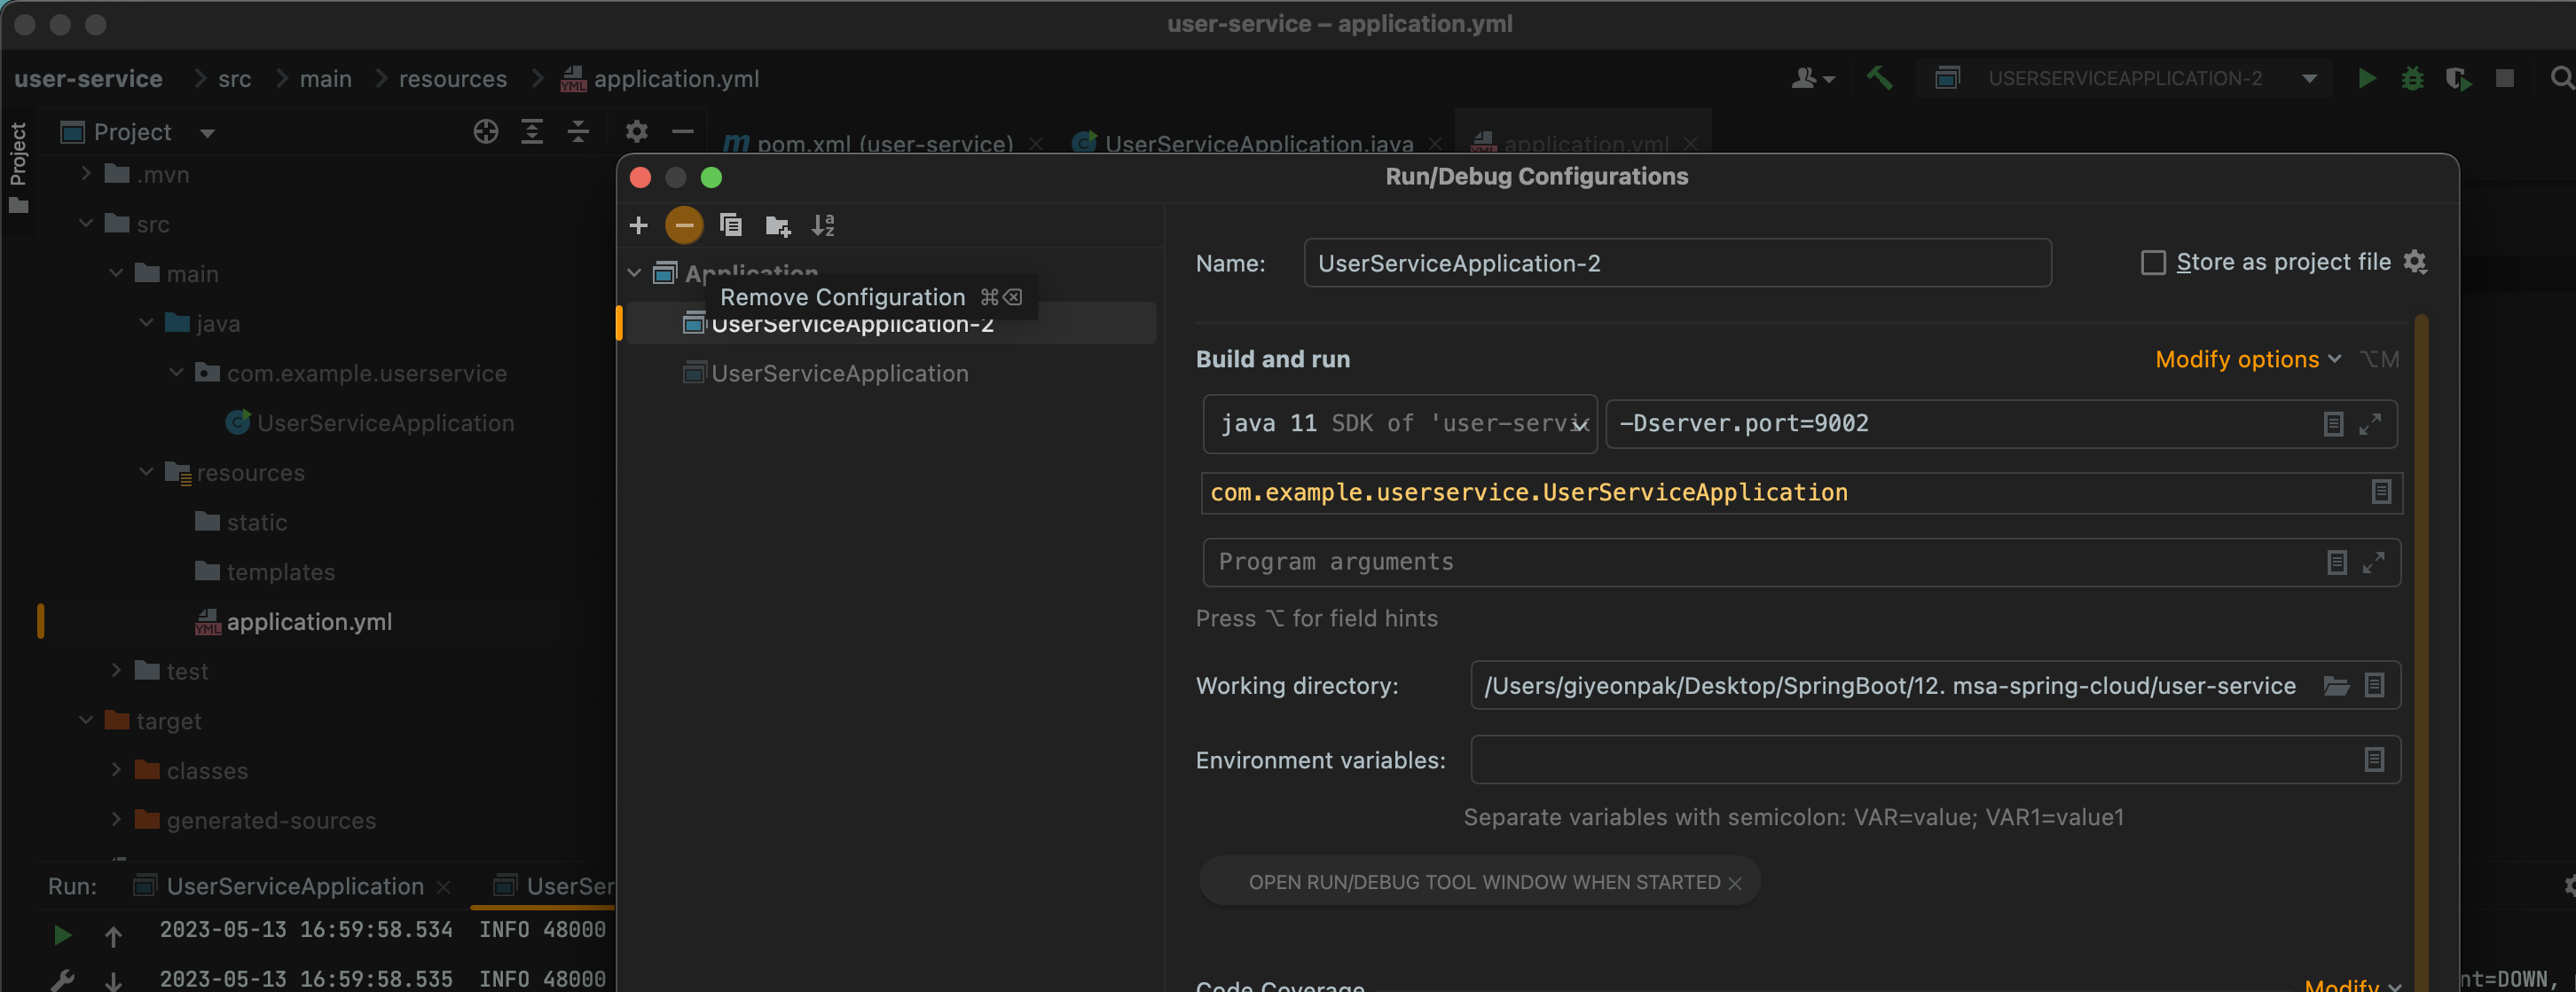Expand .mvn folder in project tree
Screen dimensions: 2576x992
(86, 173)
